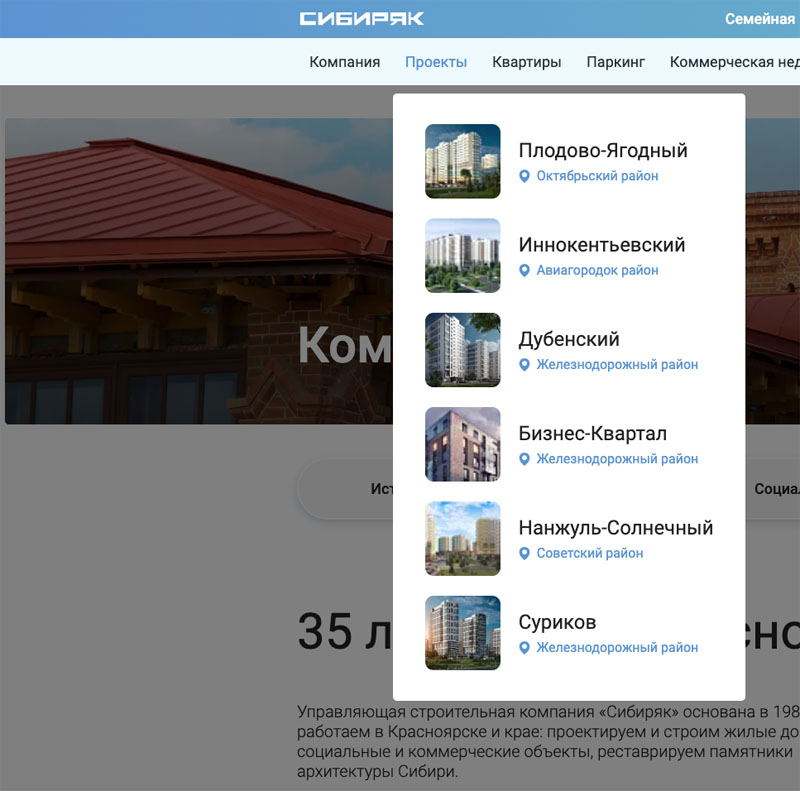Click location pin in the Суриков row

[x=524, y=648]
